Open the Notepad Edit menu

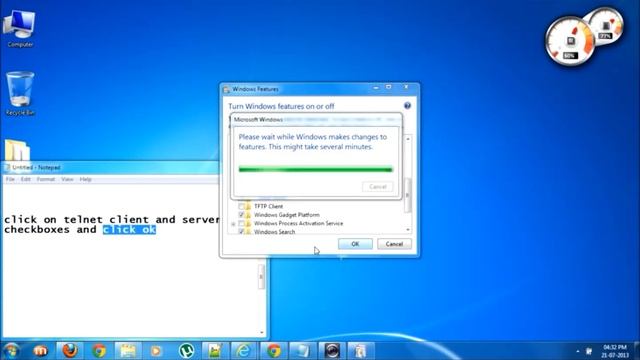[26, 179]
